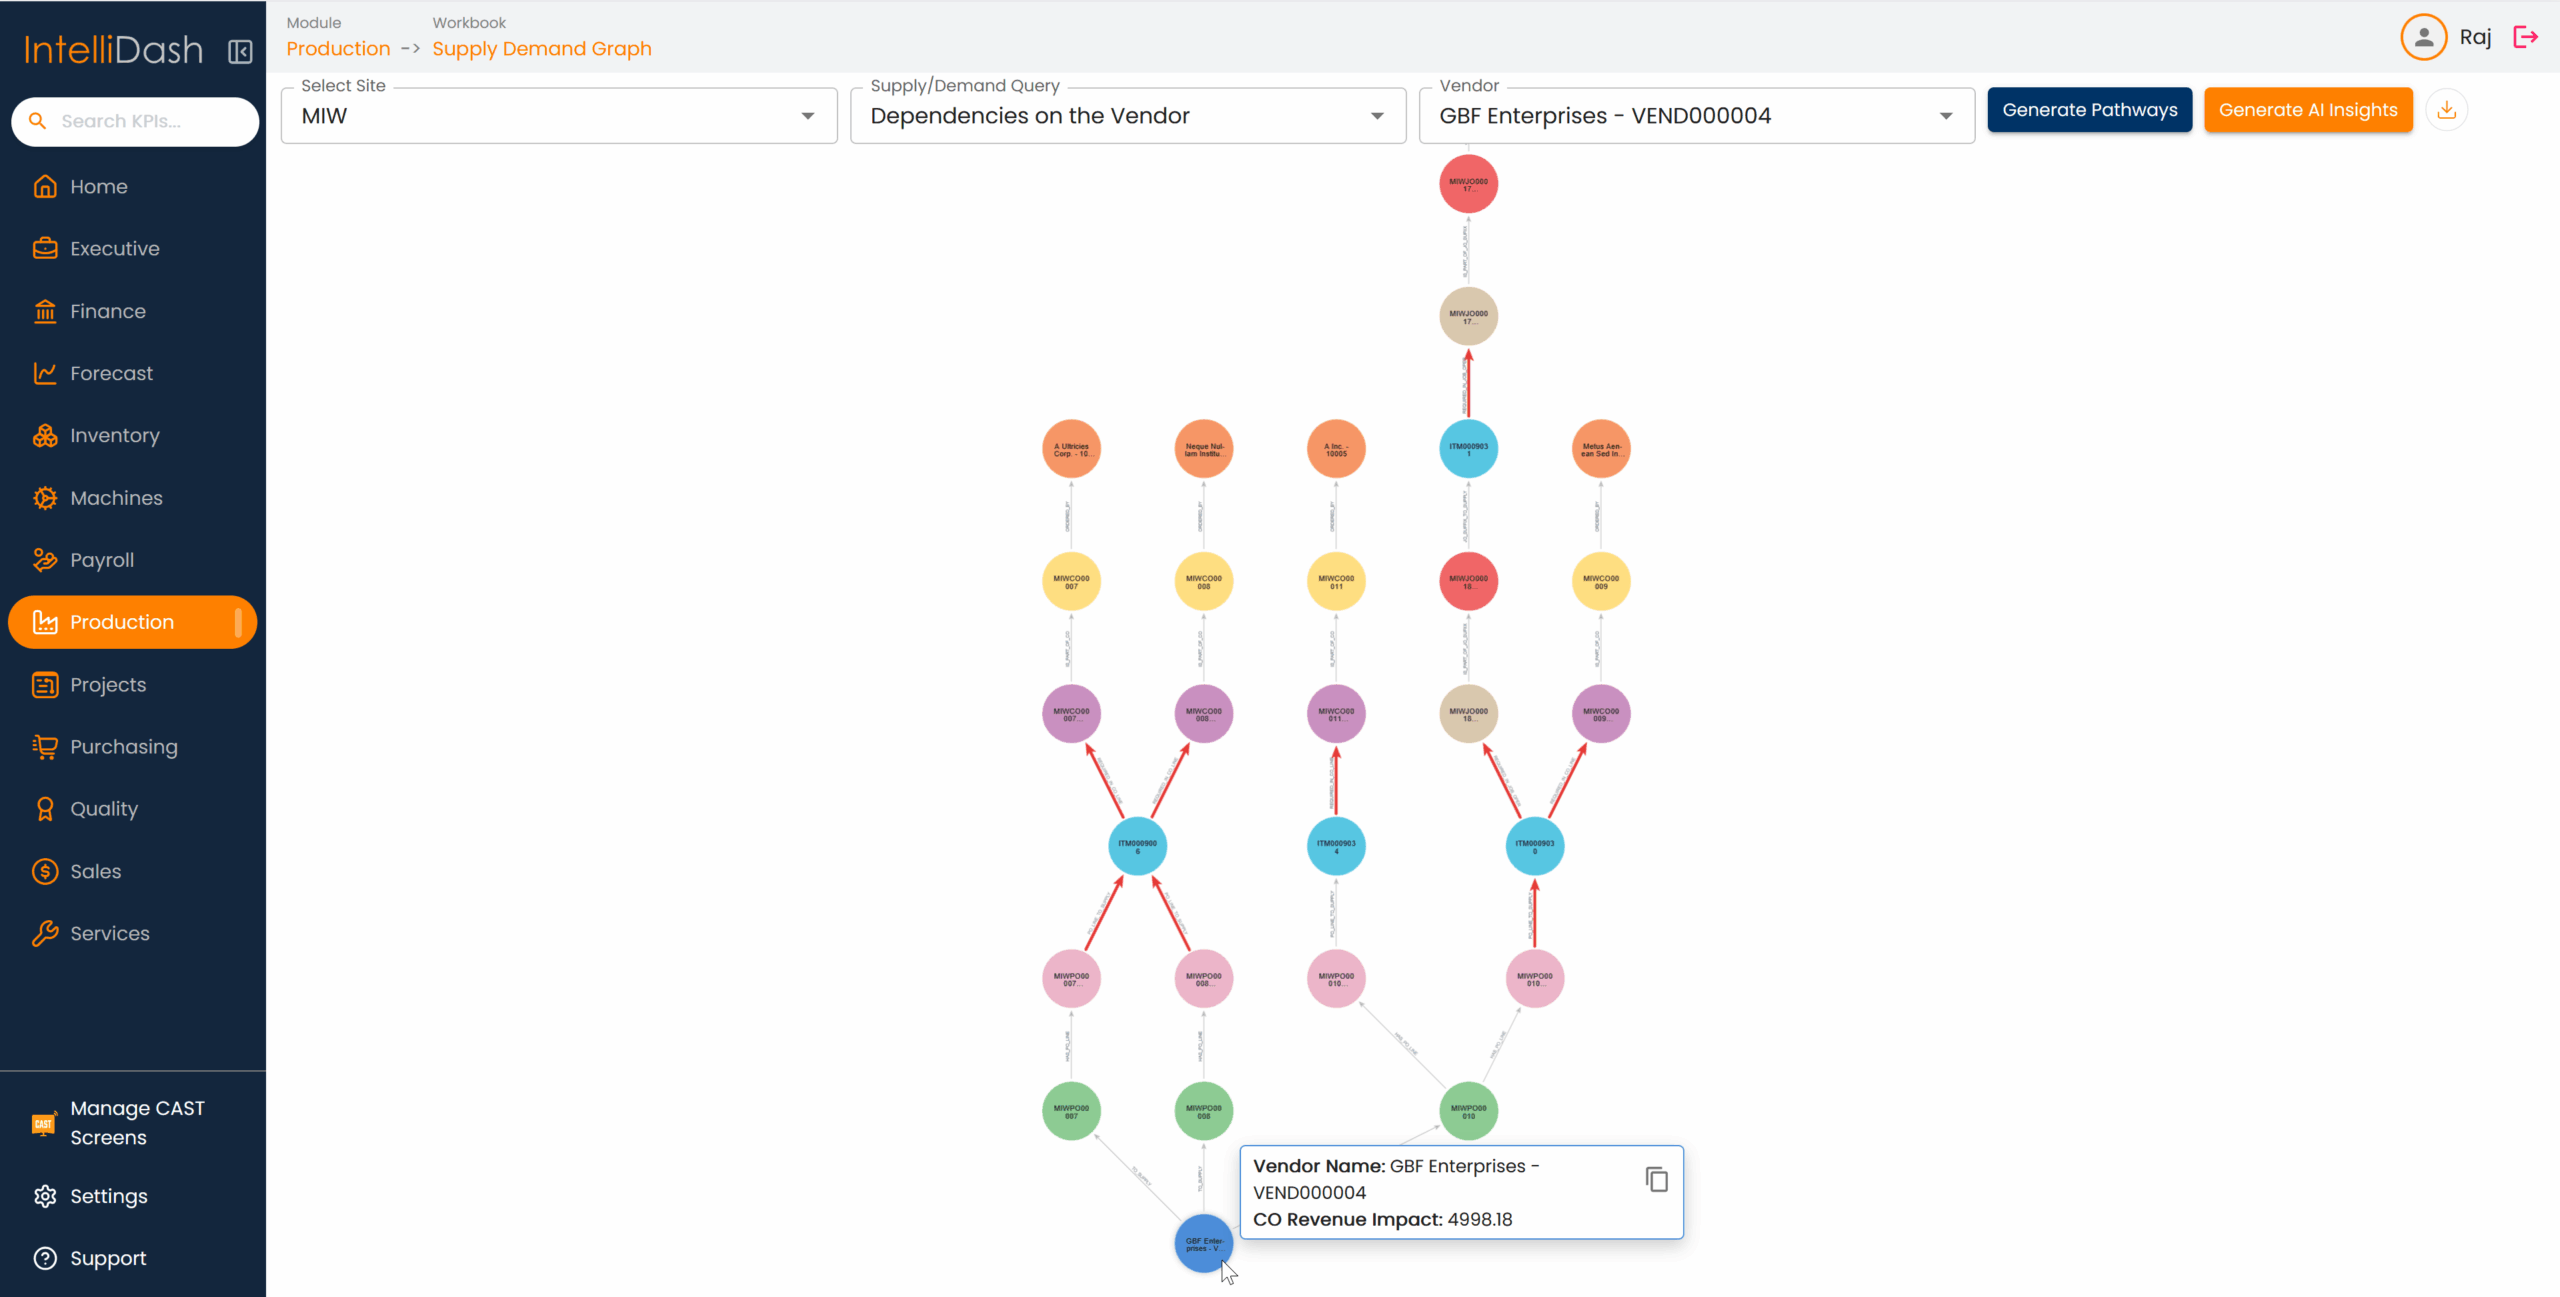Image resolution: width=2560 pixels, height=1297 pixels.
Task: Focus the Search KPIs input field
Action: pos(150,121)
